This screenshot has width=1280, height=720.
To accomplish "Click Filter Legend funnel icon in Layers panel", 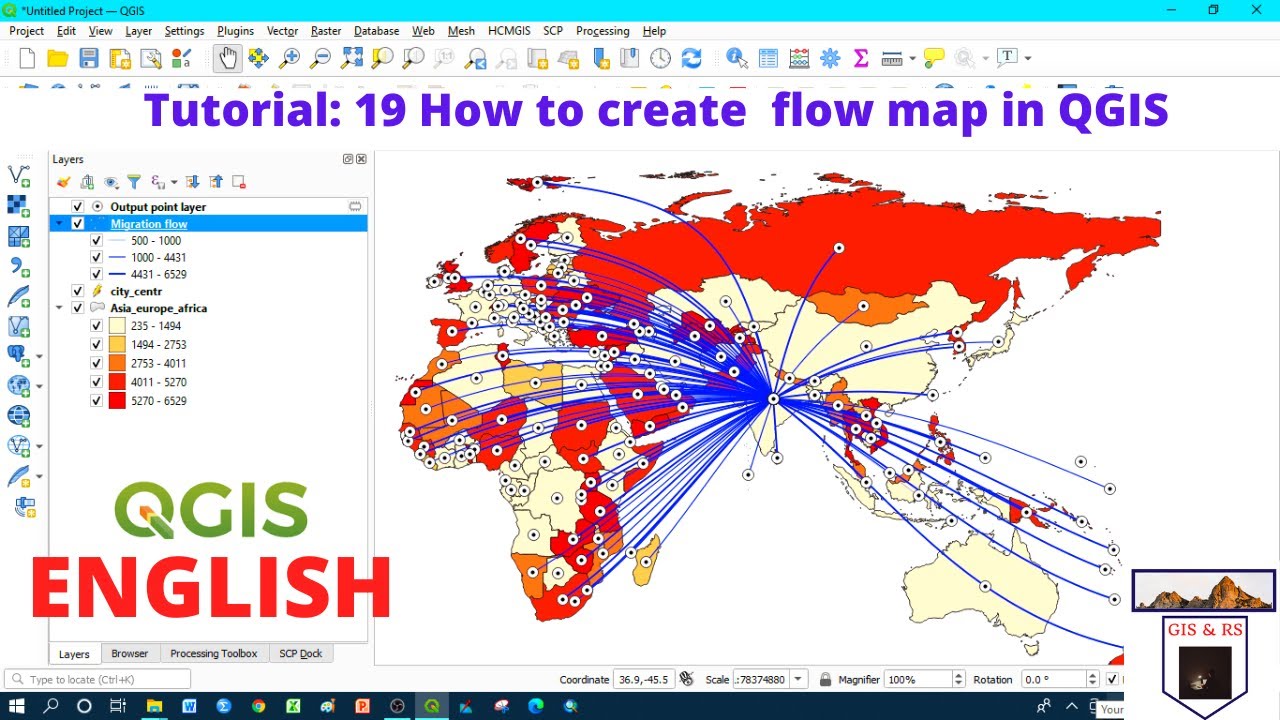I will point(133,182).
